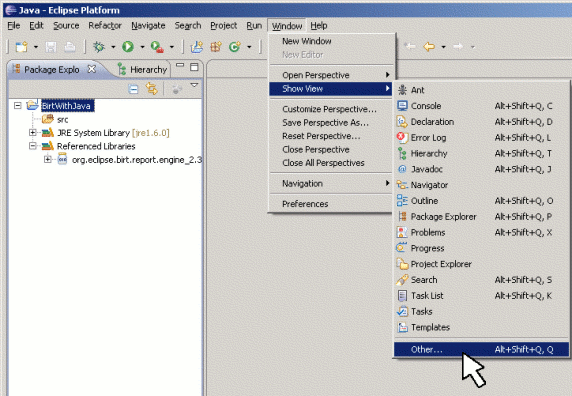This screenshot has width=572, height=396.
Task: Open the Package Explorer view menu triangle
Action: pyautogui.click(x=194, y=85)
